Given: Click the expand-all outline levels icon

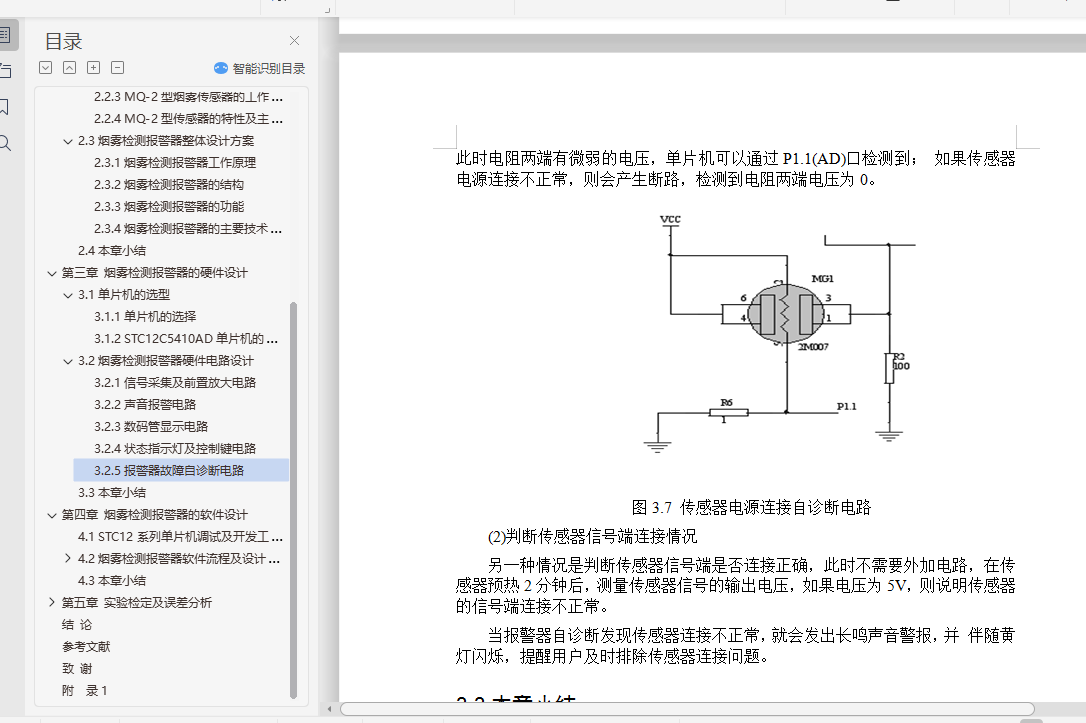Looking at the screenshot, I should pos(46,67).
